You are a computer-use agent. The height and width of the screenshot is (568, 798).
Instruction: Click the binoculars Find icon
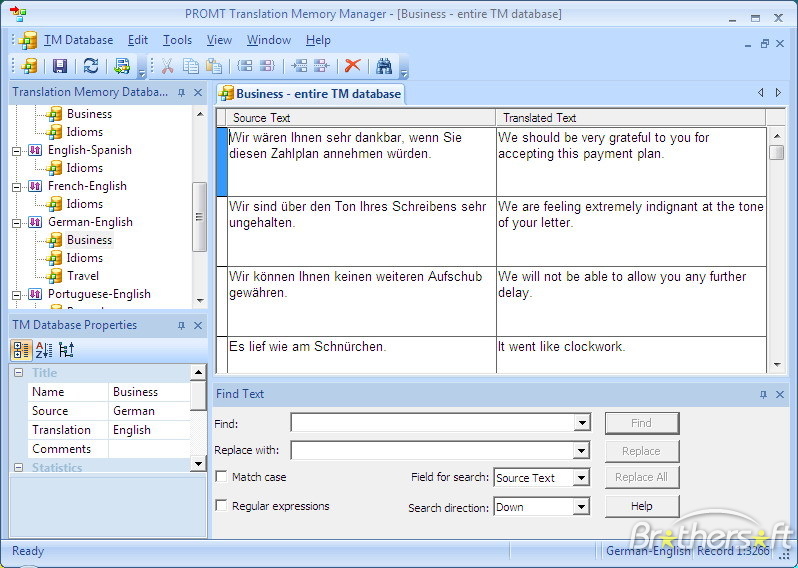tap(383, 66)
